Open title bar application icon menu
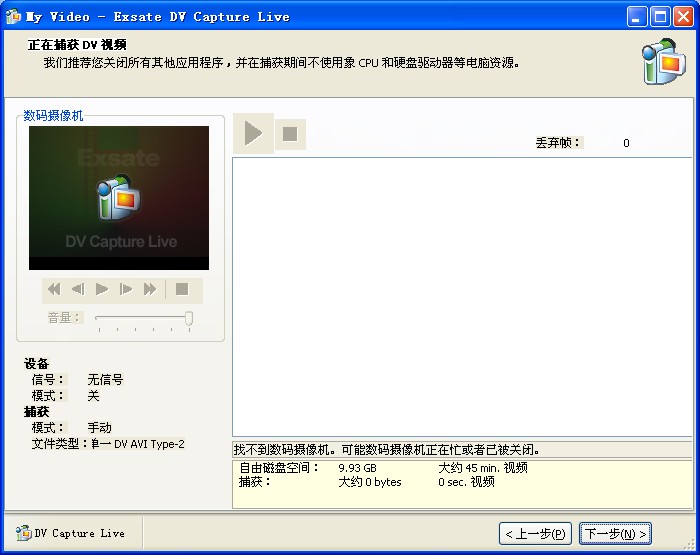The width and height of the screenshot is (700, 555). 13,17
